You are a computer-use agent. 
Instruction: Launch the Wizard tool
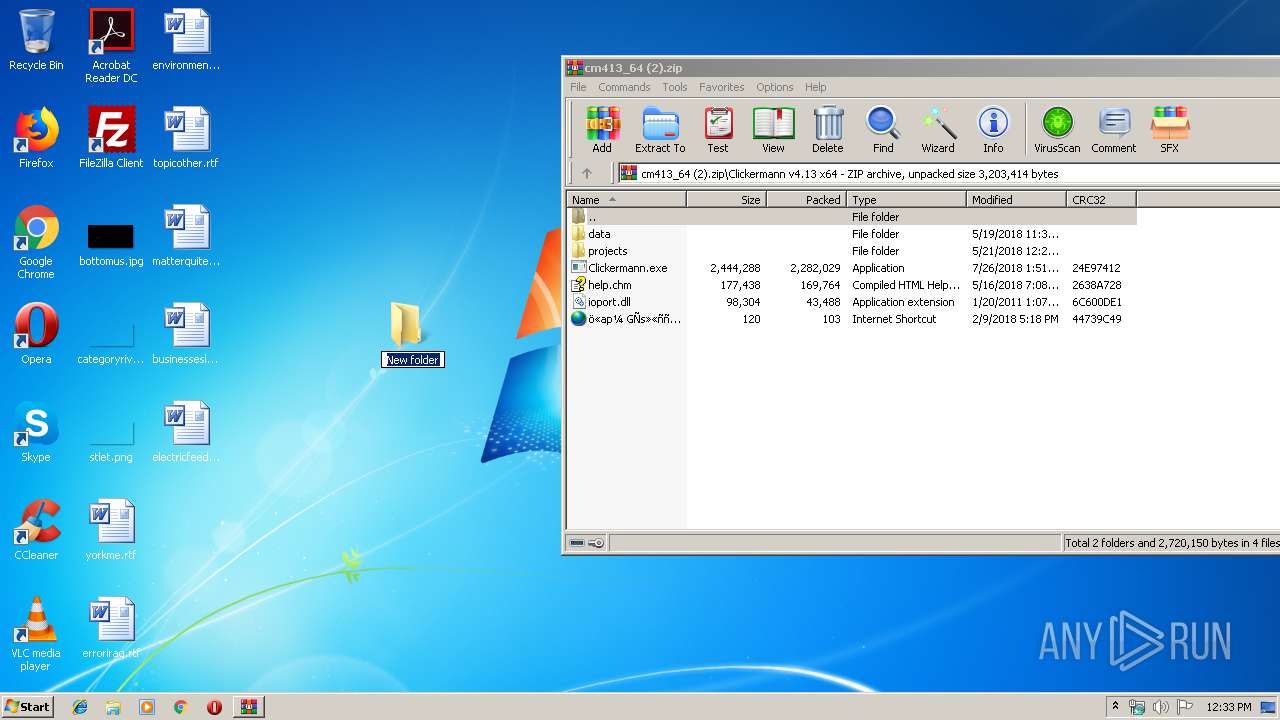[x=938, y=130]
